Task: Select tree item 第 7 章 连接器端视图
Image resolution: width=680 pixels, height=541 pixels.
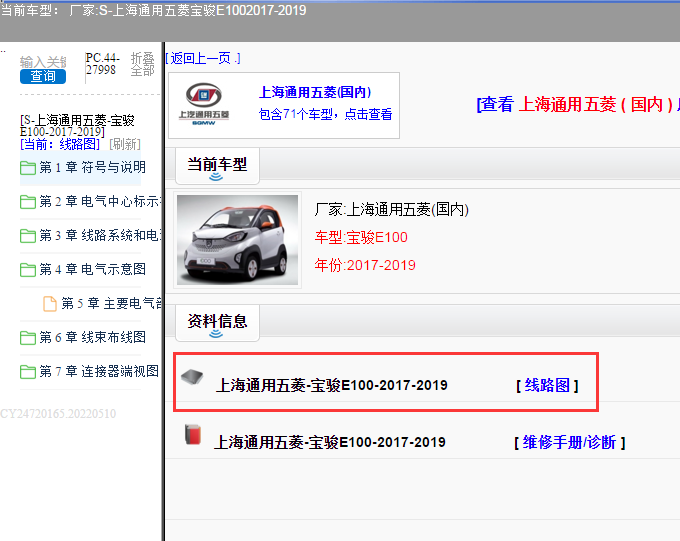Action: click(99, 371)
